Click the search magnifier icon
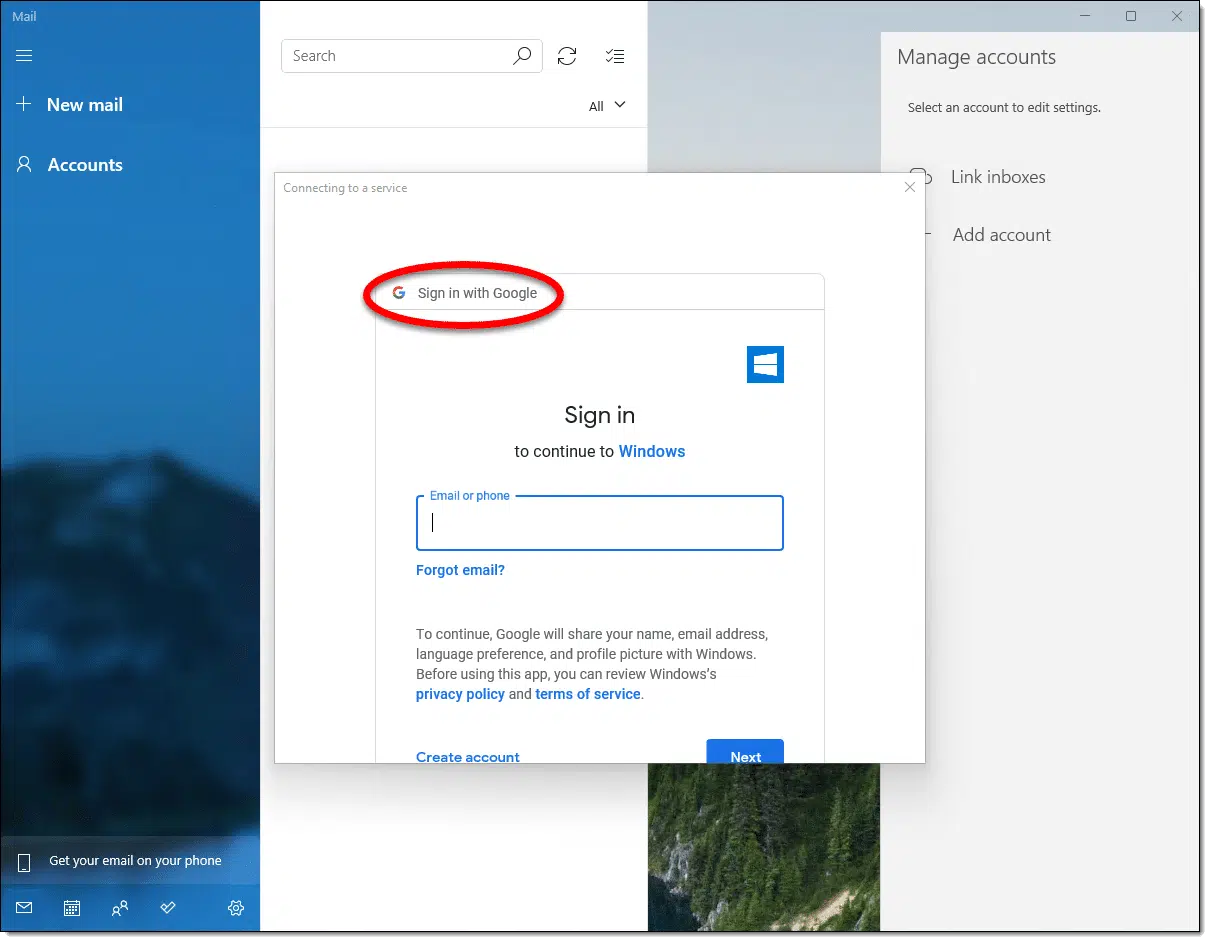 tap(522, 56)
